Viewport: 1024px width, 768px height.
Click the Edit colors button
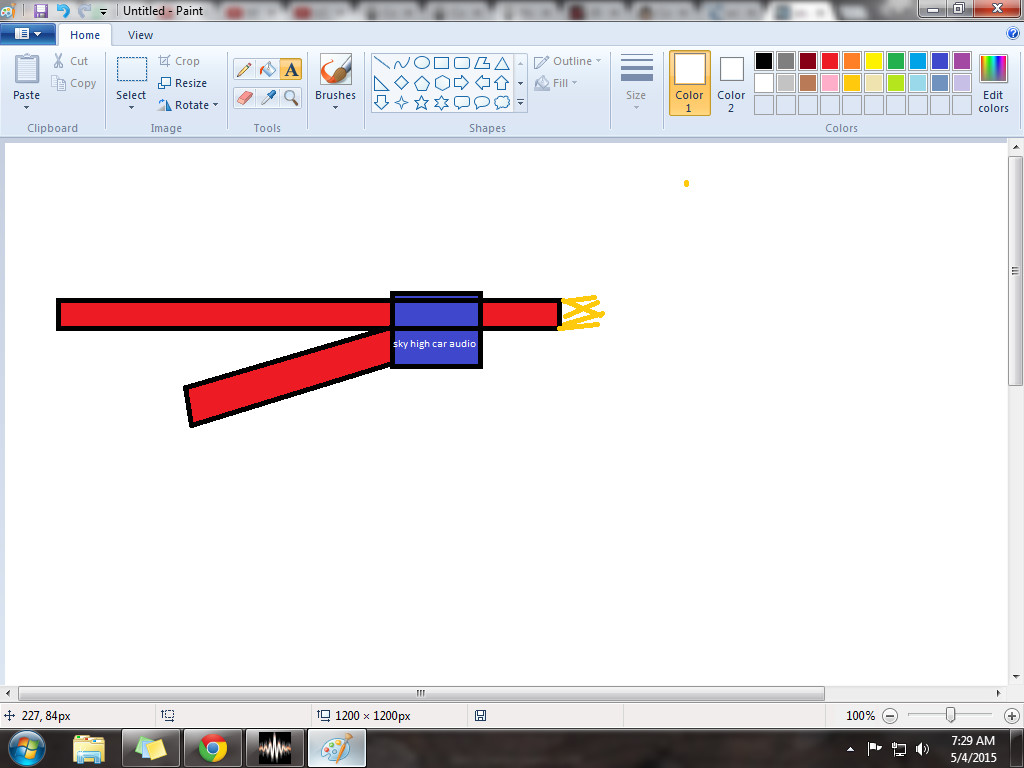click(x=993, y=83)
